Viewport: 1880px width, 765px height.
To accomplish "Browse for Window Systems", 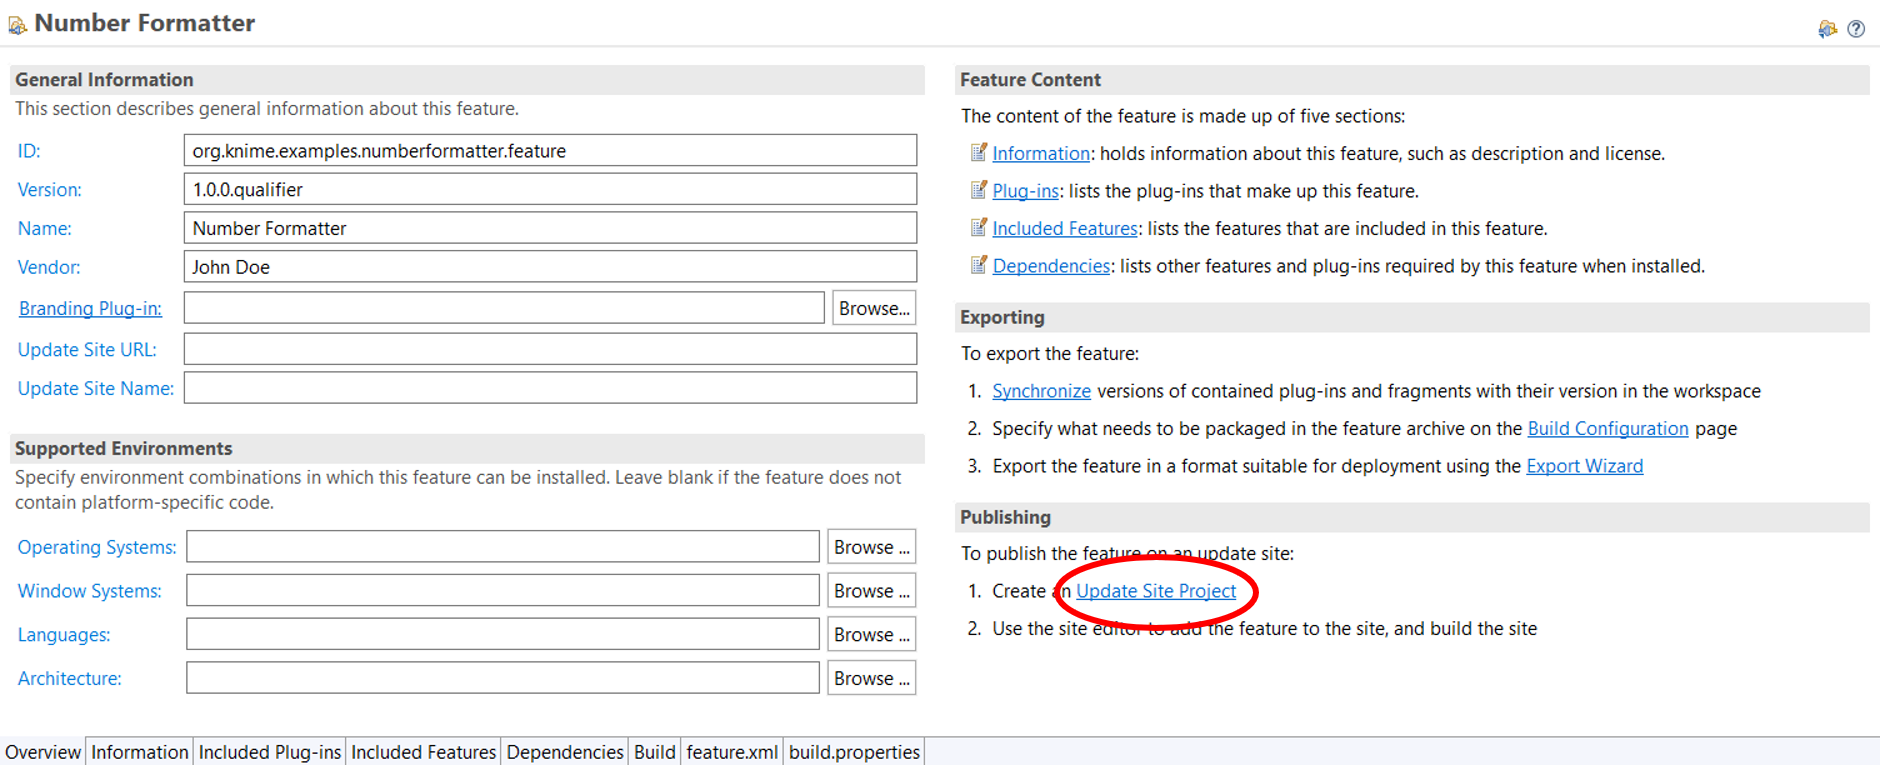I will click(x=872, y=591).
